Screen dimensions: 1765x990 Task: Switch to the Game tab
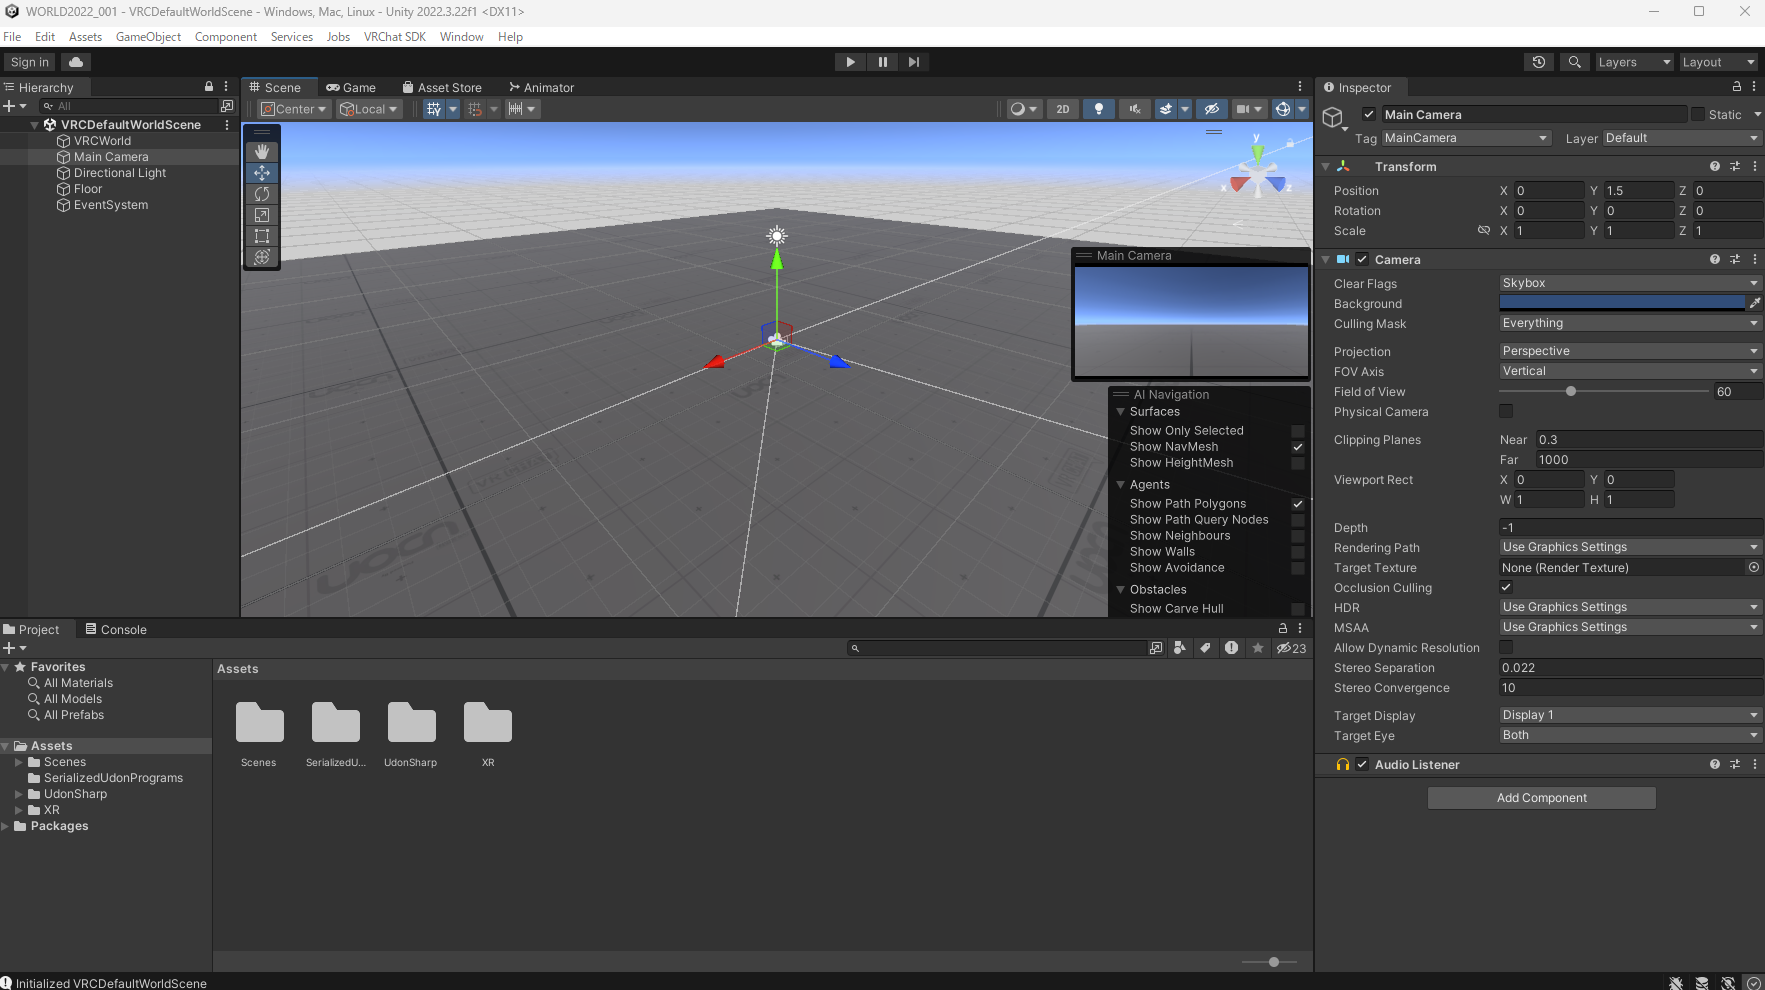coord(352,87)
